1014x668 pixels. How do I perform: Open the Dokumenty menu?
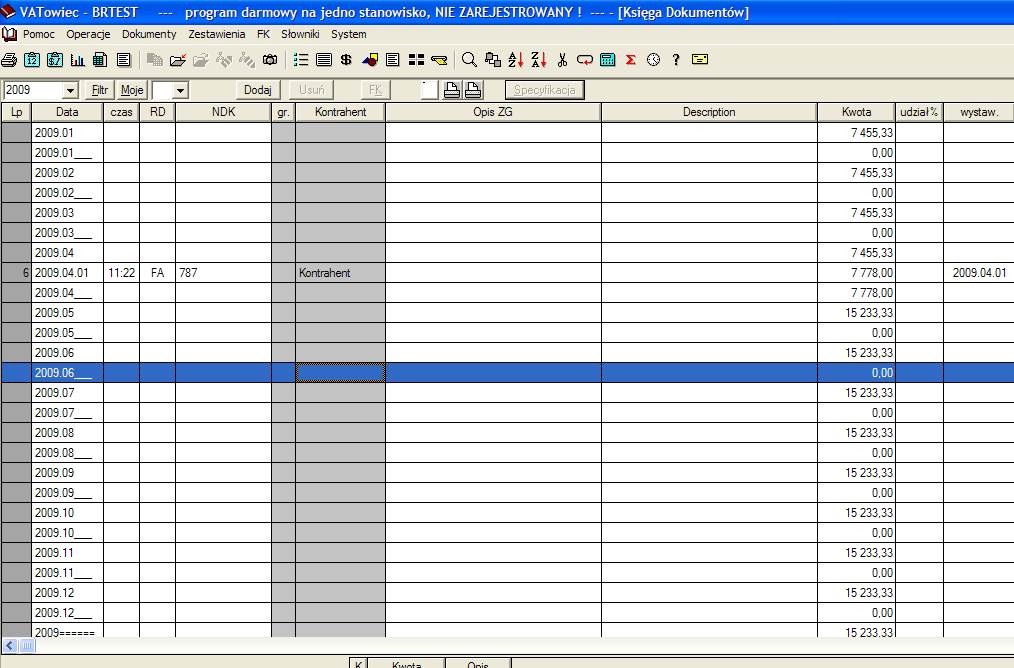149,34
